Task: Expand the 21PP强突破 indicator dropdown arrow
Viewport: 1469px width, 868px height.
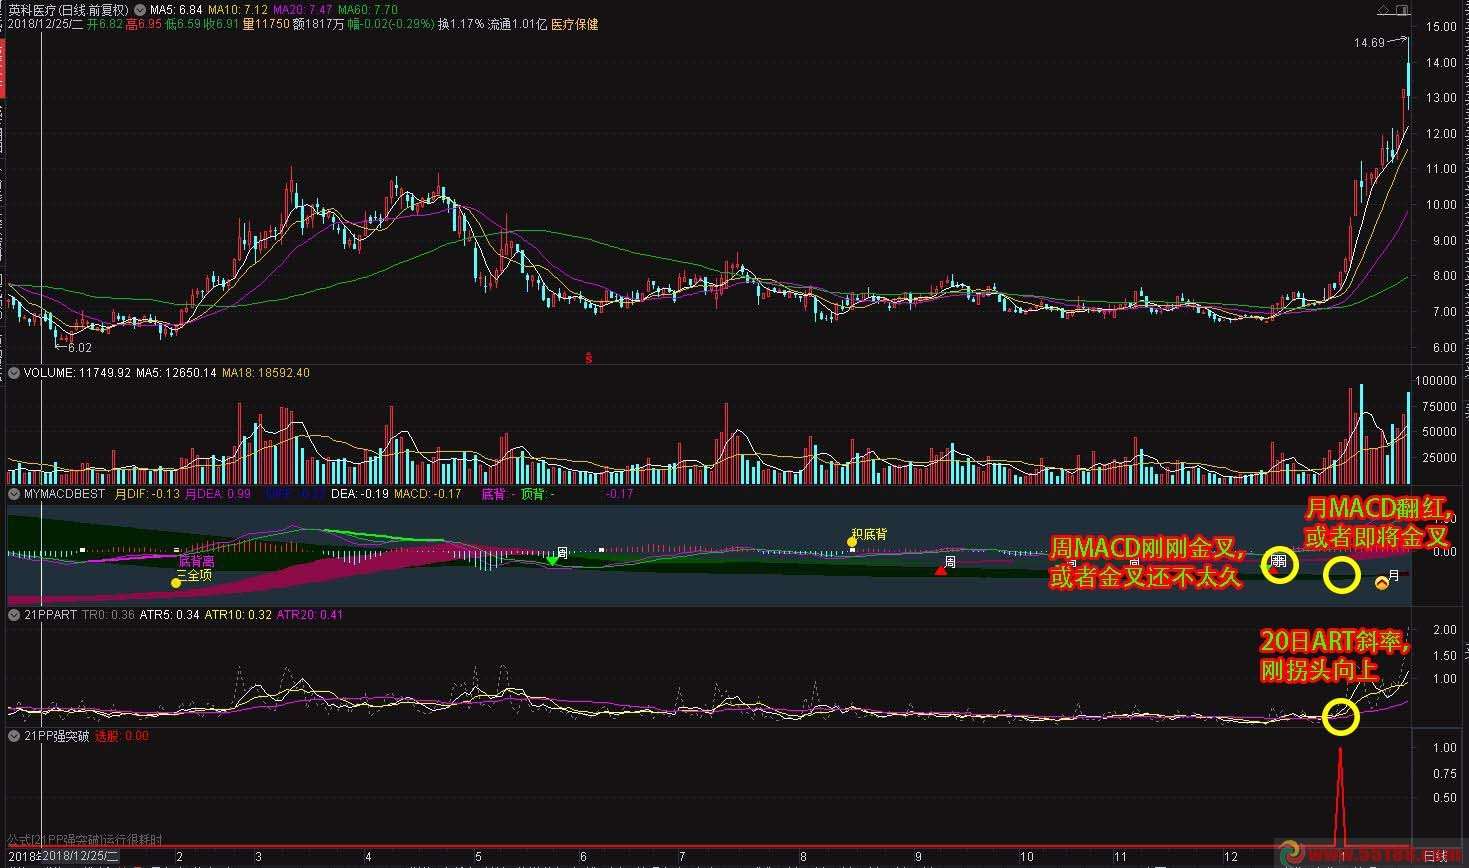Action: point(14,736)
